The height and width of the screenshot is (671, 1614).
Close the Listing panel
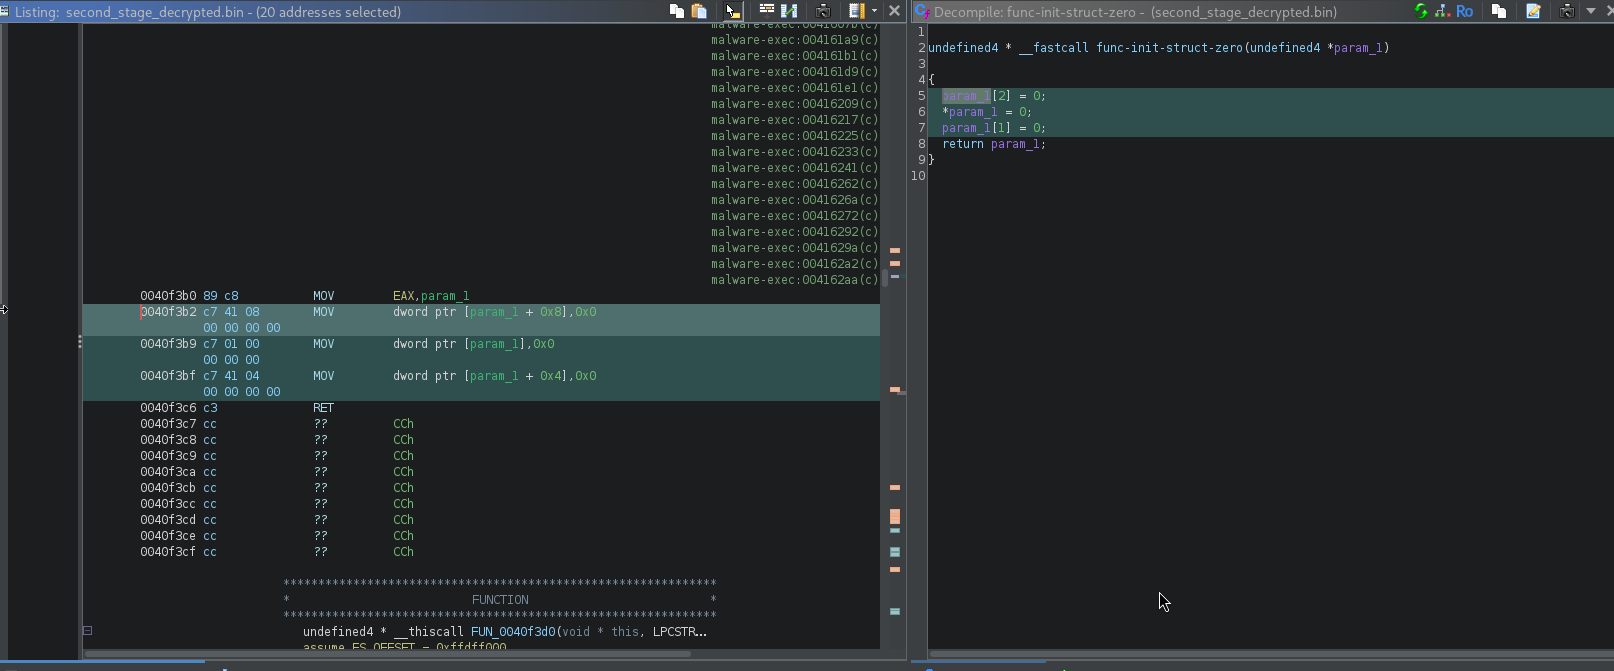click(895, 11)
